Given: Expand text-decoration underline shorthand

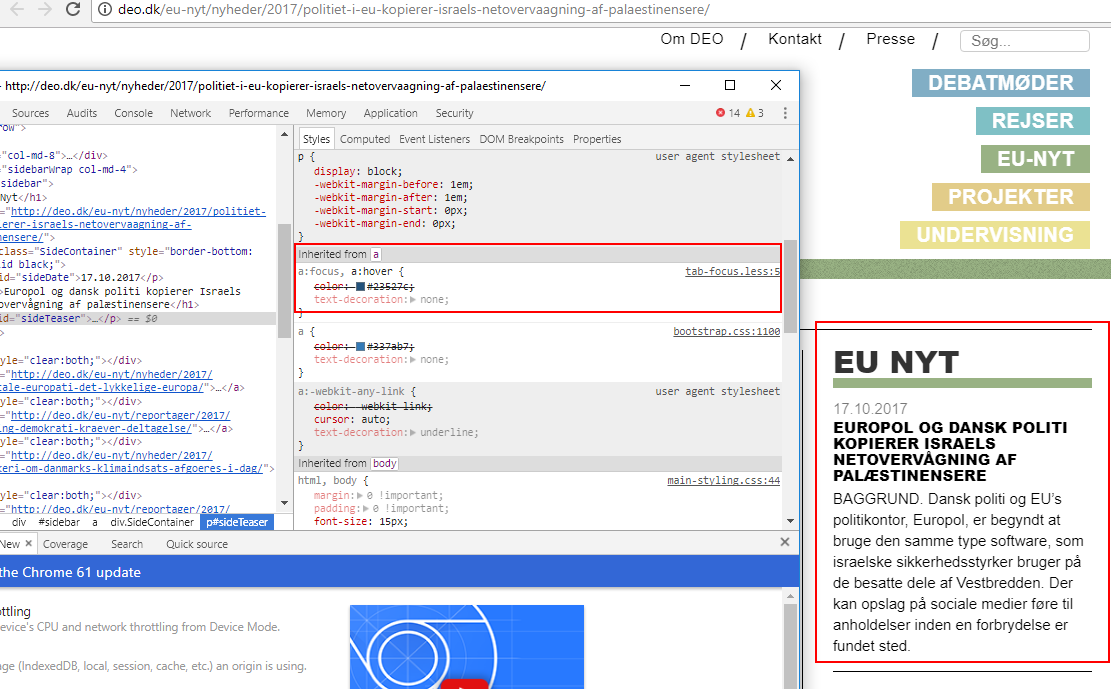Looking at the screenshot, I should tap(413, 432).
